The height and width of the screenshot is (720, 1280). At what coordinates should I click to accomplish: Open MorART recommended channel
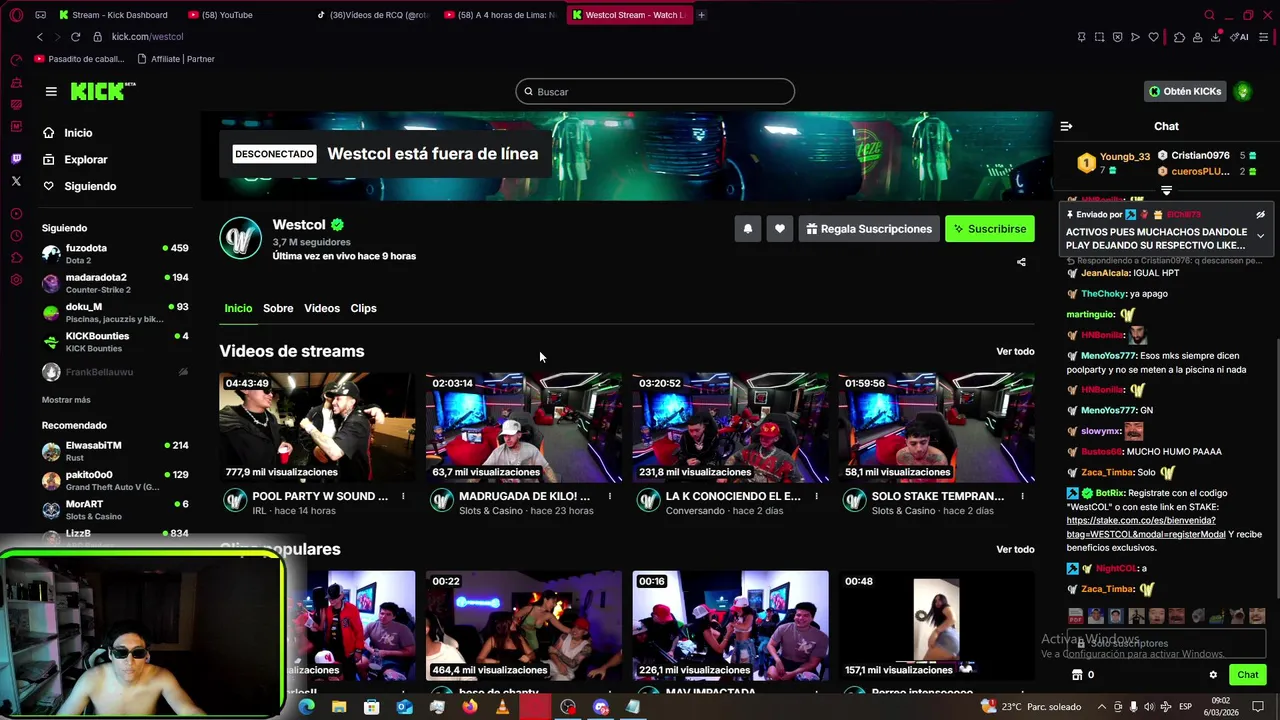coord(115,510)
